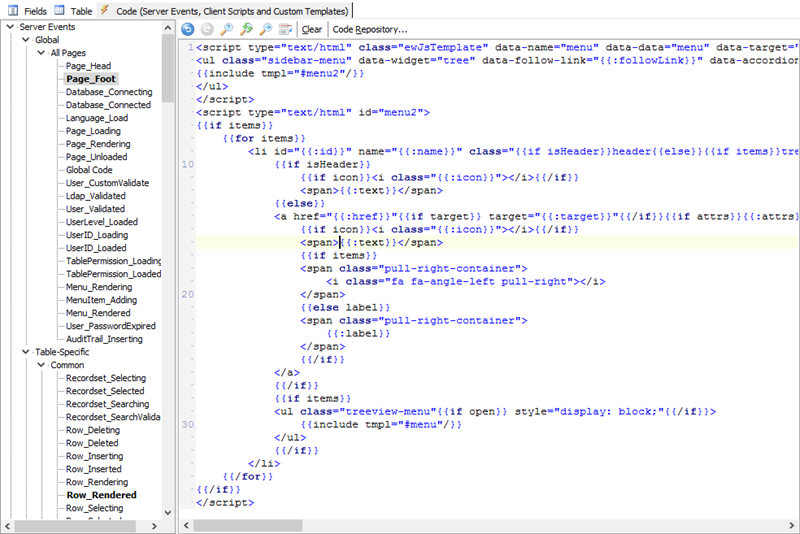Click tree panel scroll-left arrow
800x534 pixels.
[7, 526]
